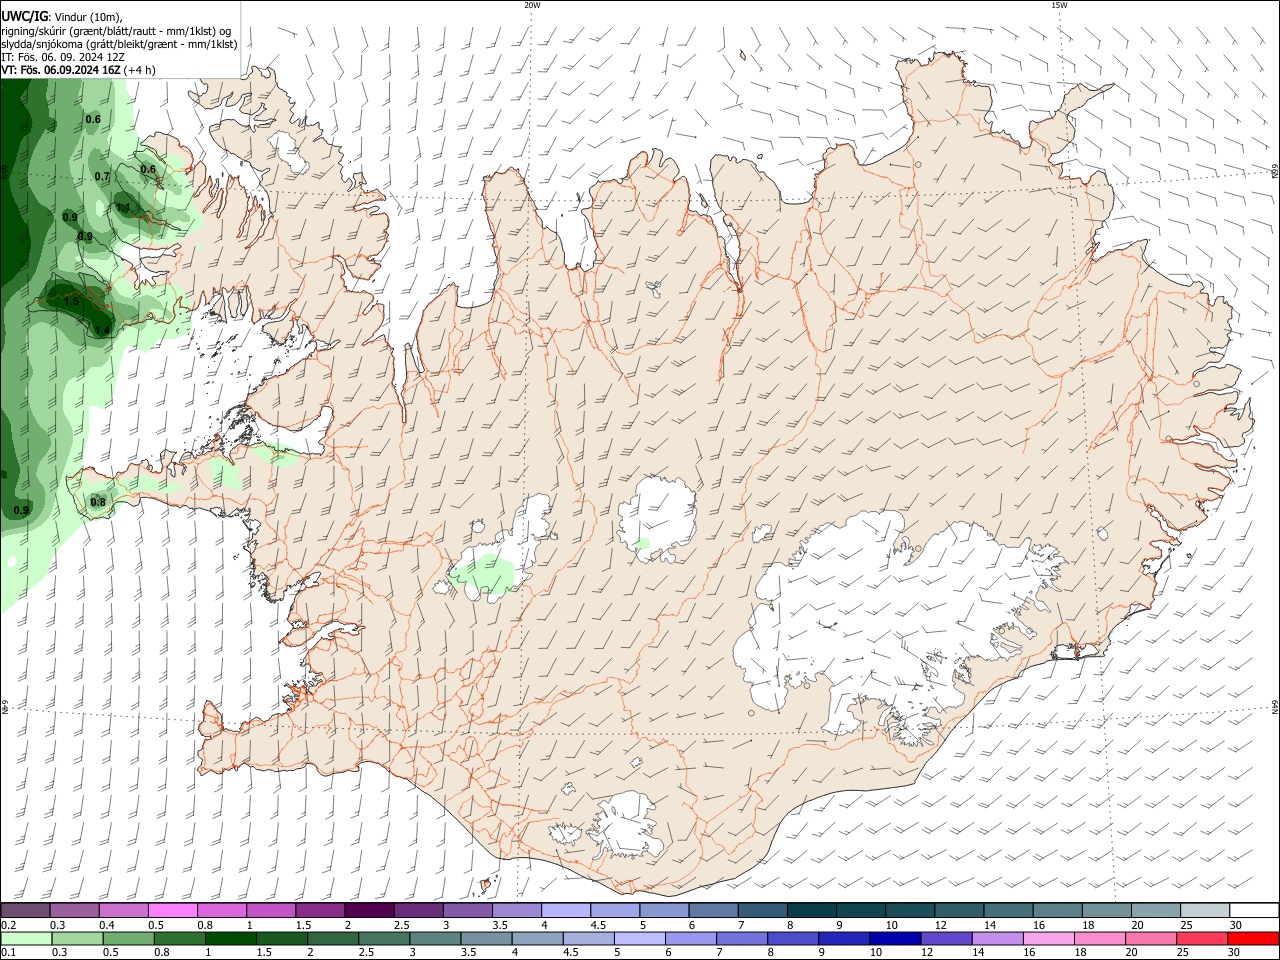Click the 0.7 precipitation value on the map
Viewport: 1280px width, 960px height.
coord(102,177)
